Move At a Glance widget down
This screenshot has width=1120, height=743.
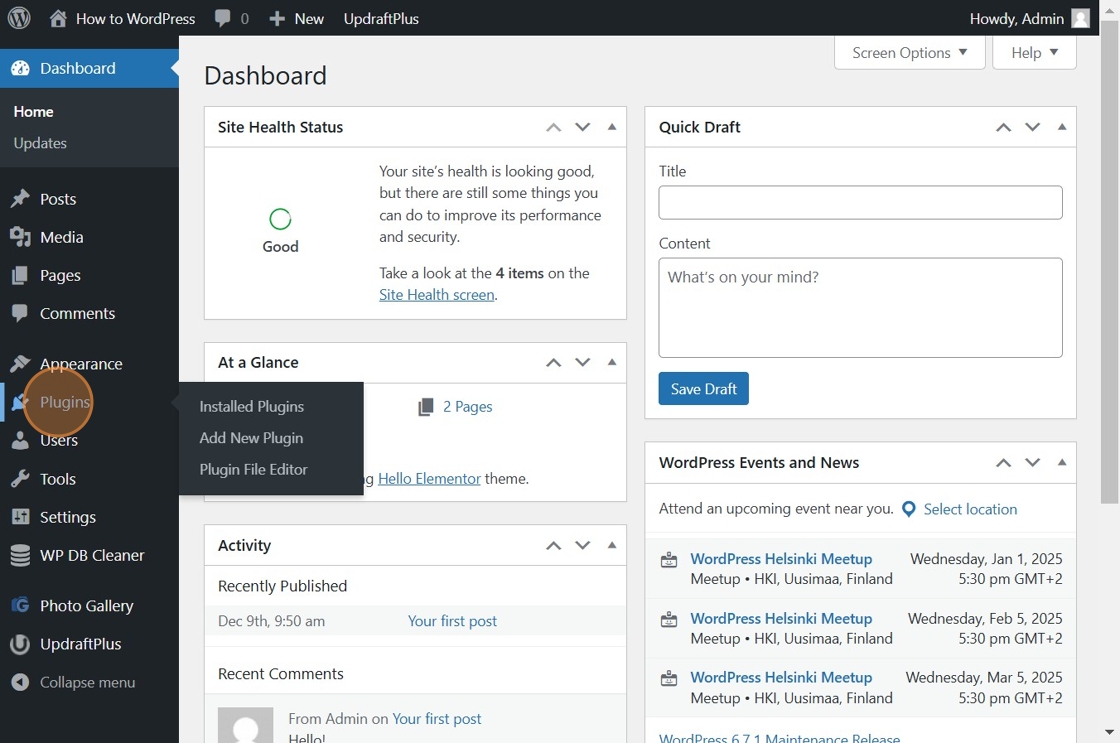583,362
